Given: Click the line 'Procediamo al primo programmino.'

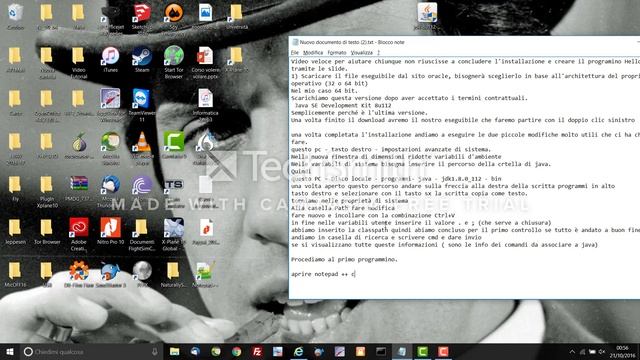Looking at the screenshot, I should coord(344,260).
